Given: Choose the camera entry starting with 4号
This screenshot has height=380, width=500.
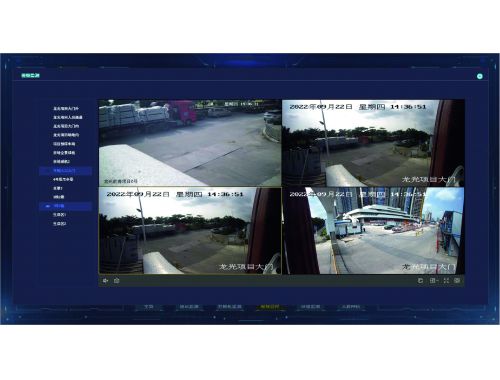Looking at the screenshot, I should pyautogui.click(x=63, y=179).
